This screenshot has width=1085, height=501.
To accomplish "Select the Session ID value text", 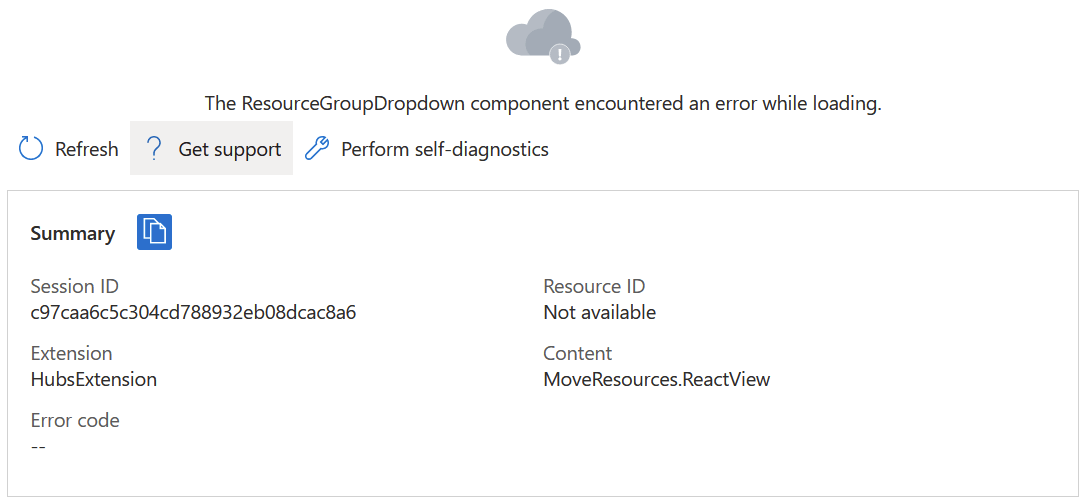I will click(194, 312).
